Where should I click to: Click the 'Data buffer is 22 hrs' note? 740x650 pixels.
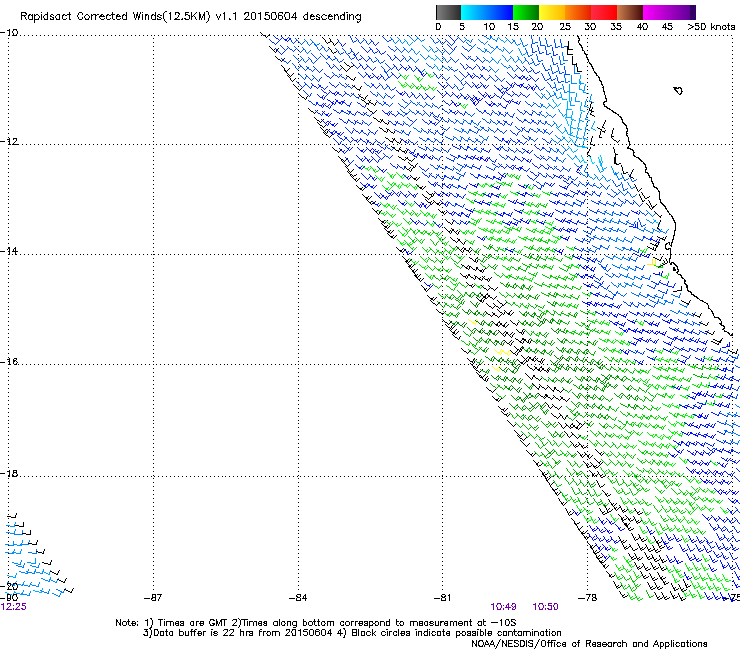click(352, 633)
